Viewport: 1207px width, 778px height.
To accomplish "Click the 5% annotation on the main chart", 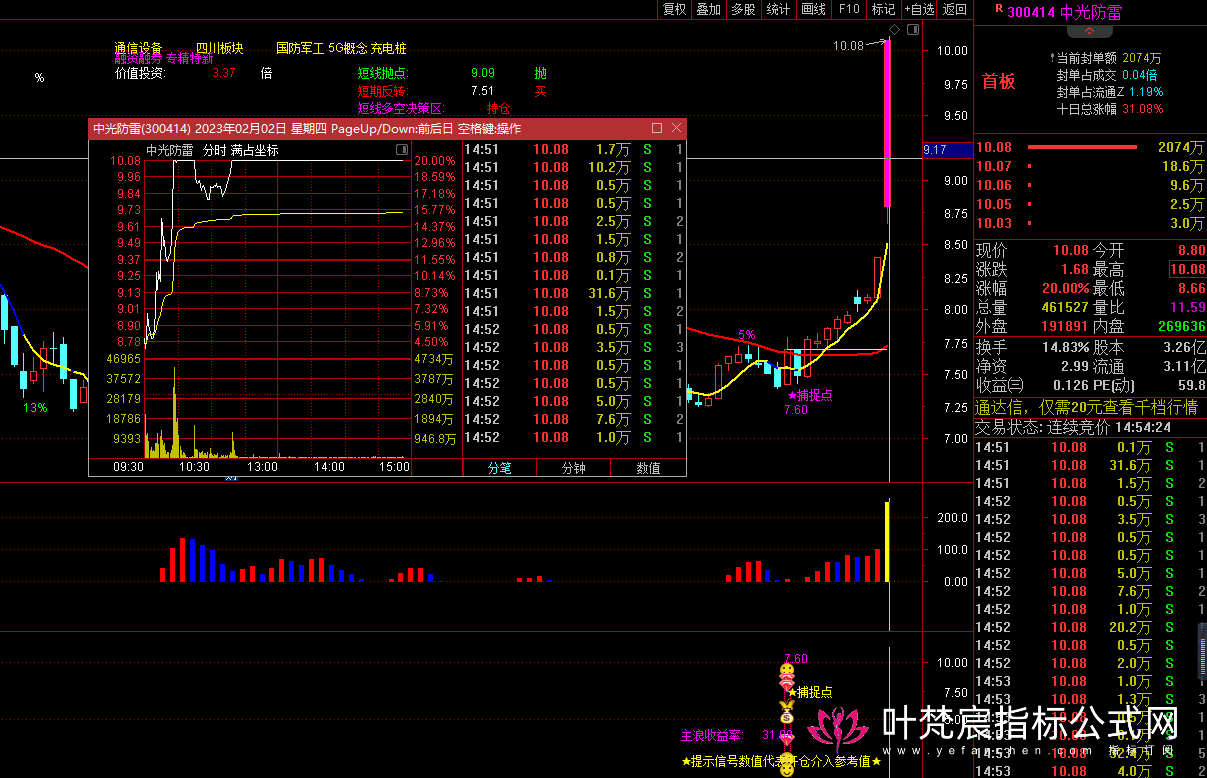I will point(747,335).
